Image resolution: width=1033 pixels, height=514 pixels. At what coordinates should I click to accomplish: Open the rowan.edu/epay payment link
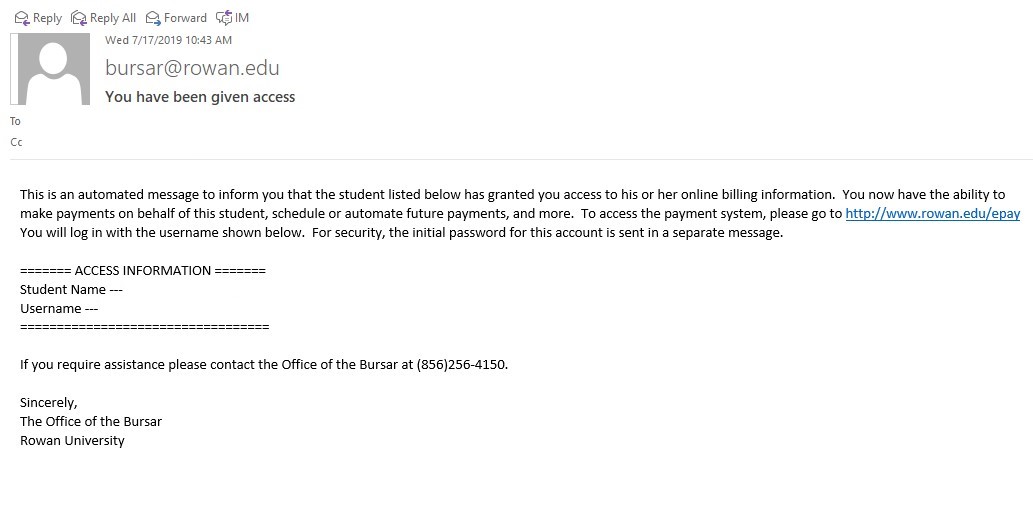tap(932, 214)
